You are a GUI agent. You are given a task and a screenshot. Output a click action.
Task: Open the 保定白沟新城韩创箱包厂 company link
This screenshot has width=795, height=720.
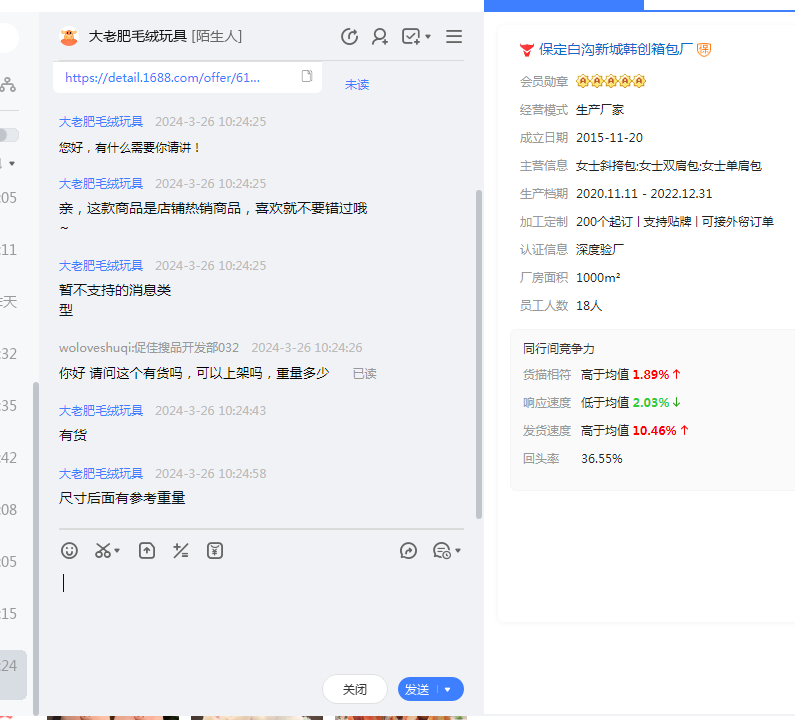click(616, 49)
